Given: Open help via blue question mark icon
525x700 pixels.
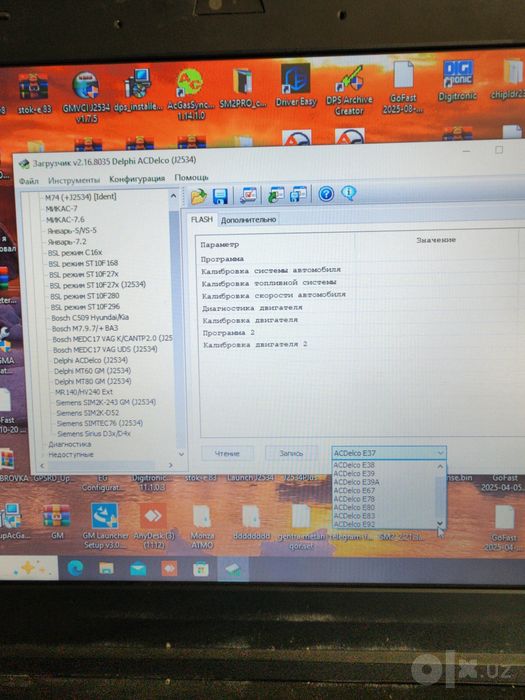Looking at the screenshot, I should (326, 194).
